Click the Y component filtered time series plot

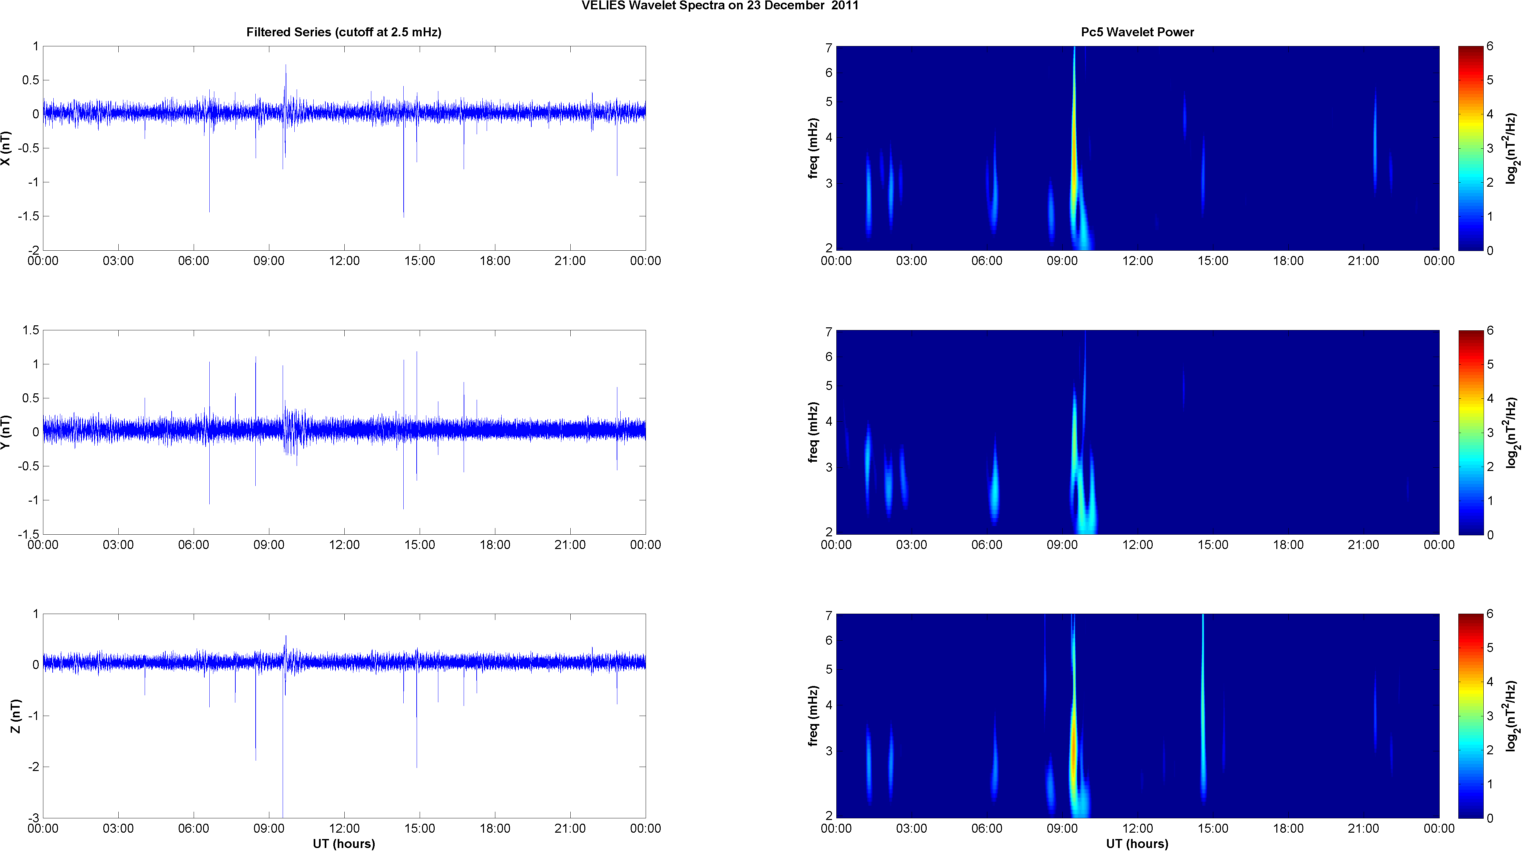pos(344,432)
